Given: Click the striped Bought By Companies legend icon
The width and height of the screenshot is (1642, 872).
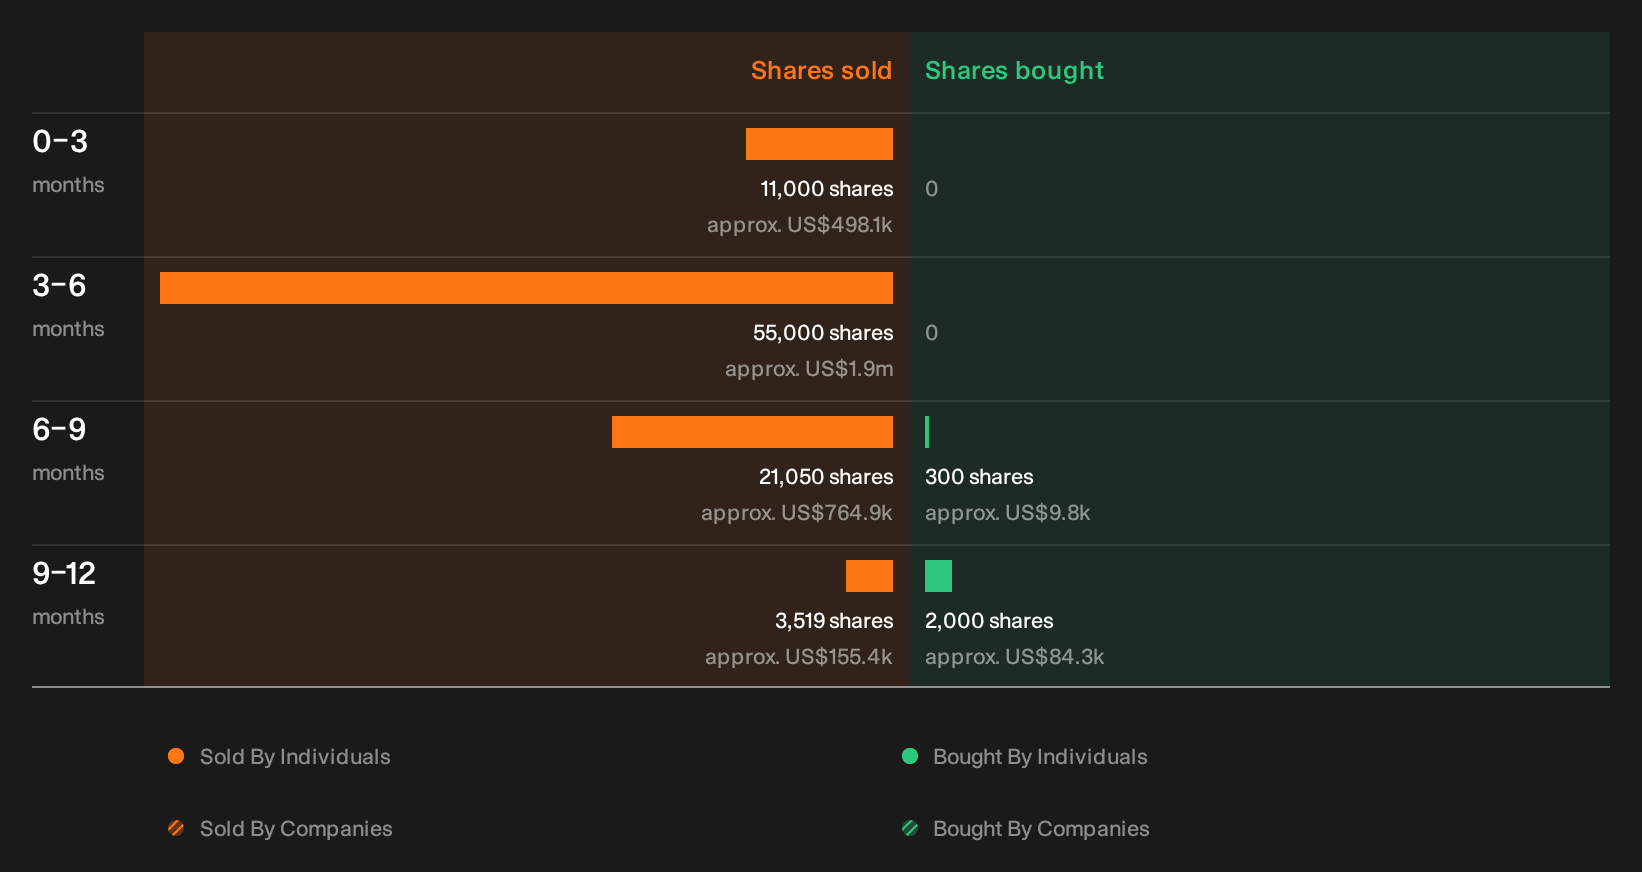Looking at the screenshot, I should click(x=910, y=828).
